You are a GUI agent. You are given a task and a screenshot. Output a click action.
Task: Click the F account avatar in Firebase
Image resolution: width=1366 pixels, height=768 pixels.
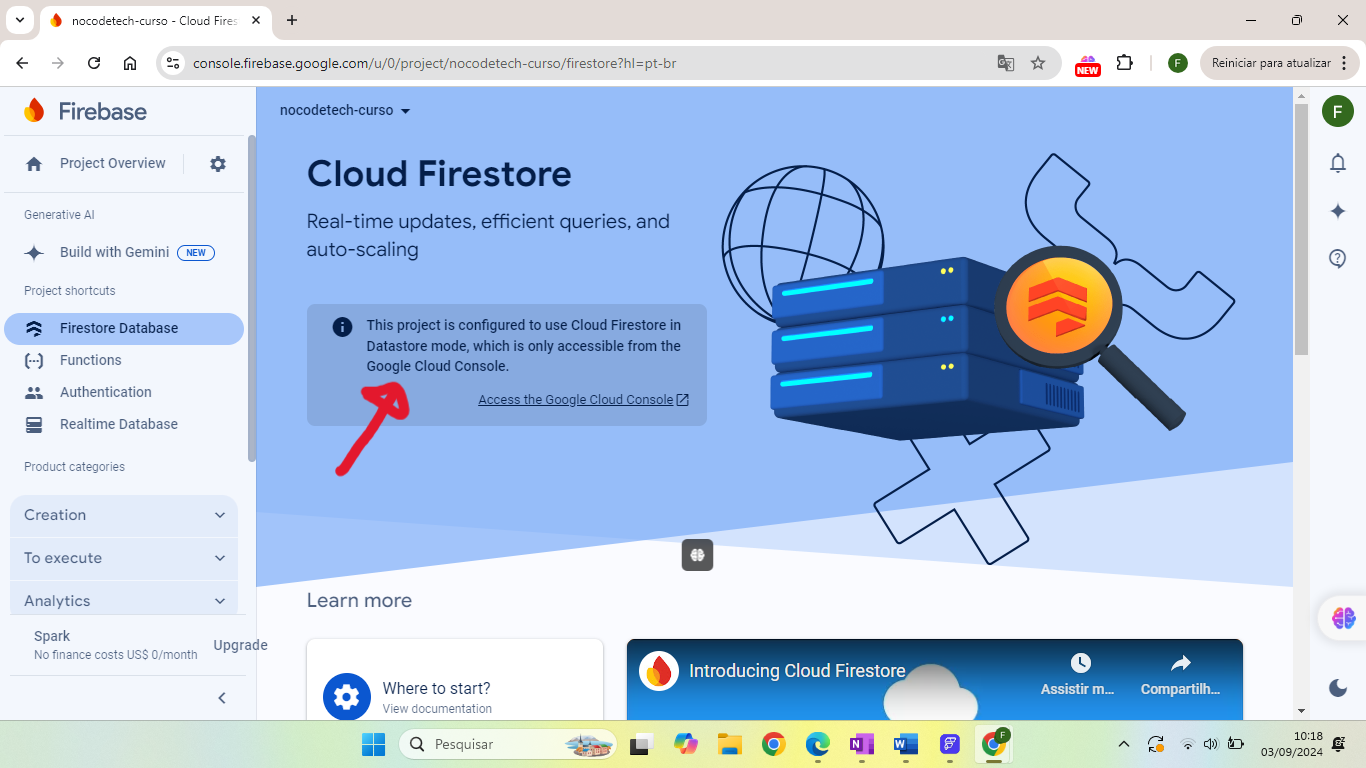point(1338,111)
